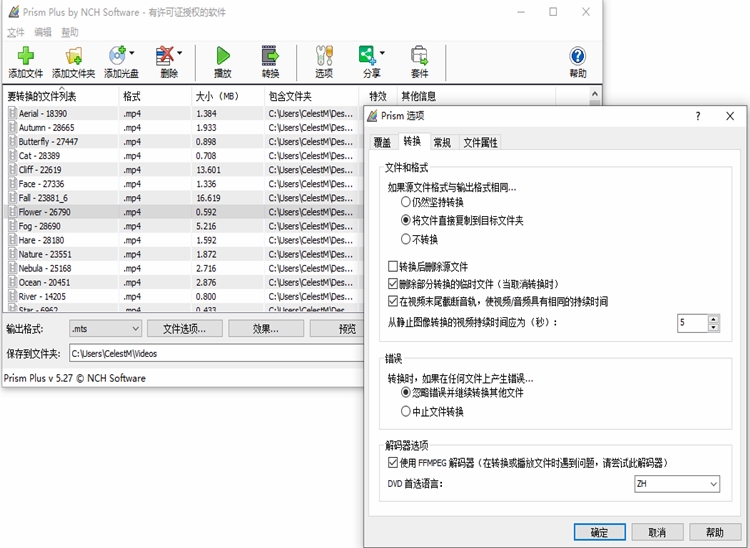
Task: Click file icon of Cliff - 22619
Action: click(x=13, y=170)
